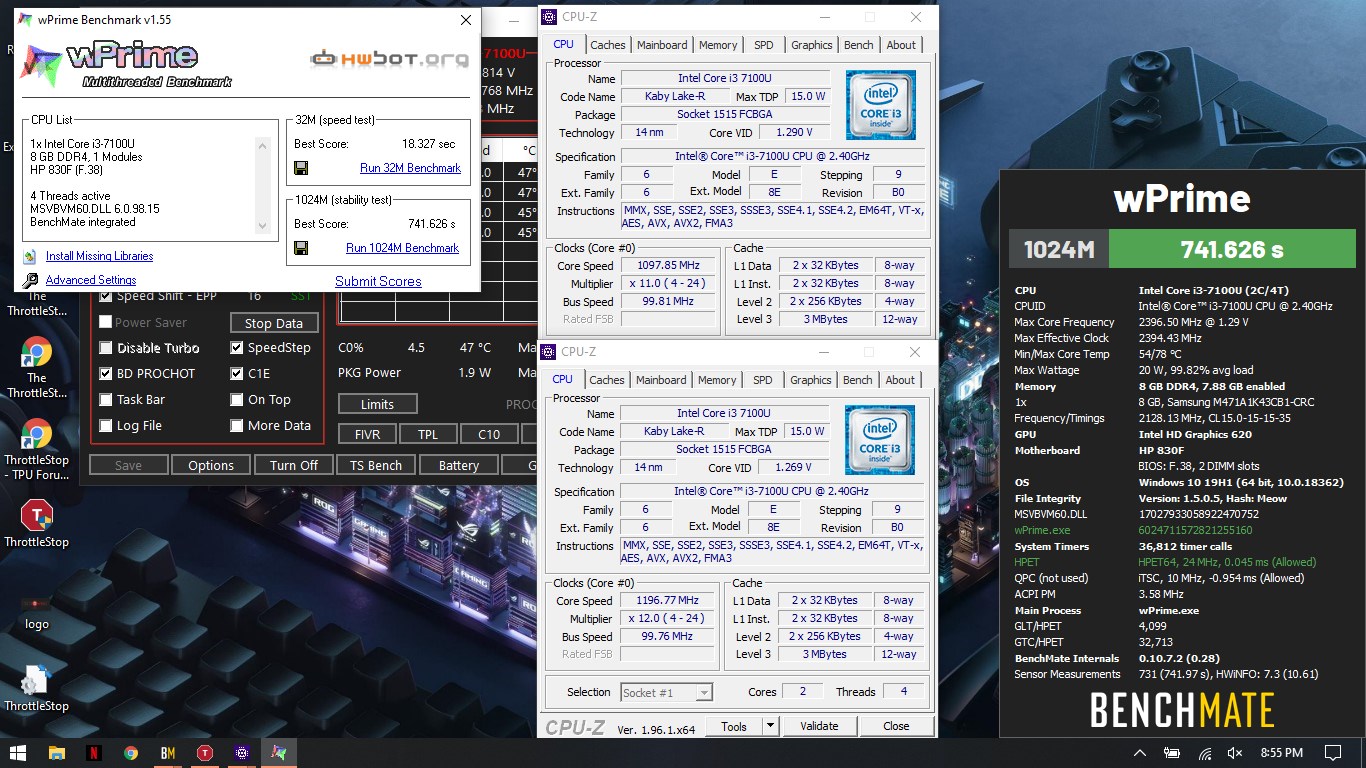Enable the More Data checkbox

pyautogui.click(x=237, y=426)
